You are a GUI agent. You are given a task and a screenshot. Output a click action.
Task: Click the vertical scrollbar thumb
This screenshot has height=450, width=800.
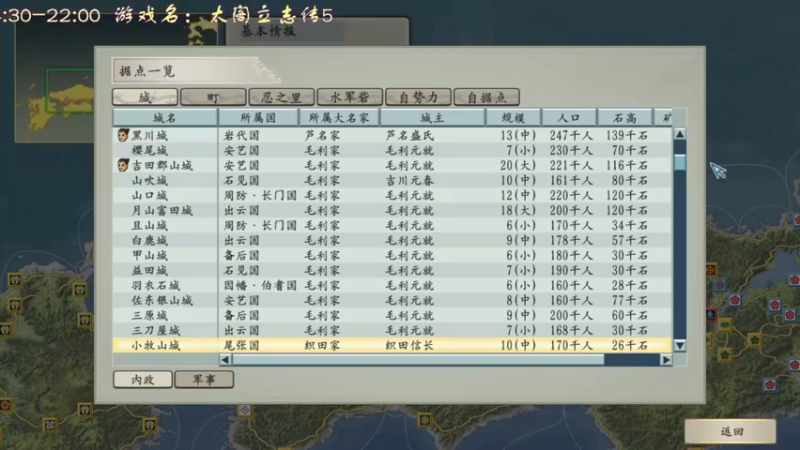click(x=680, y=162)
